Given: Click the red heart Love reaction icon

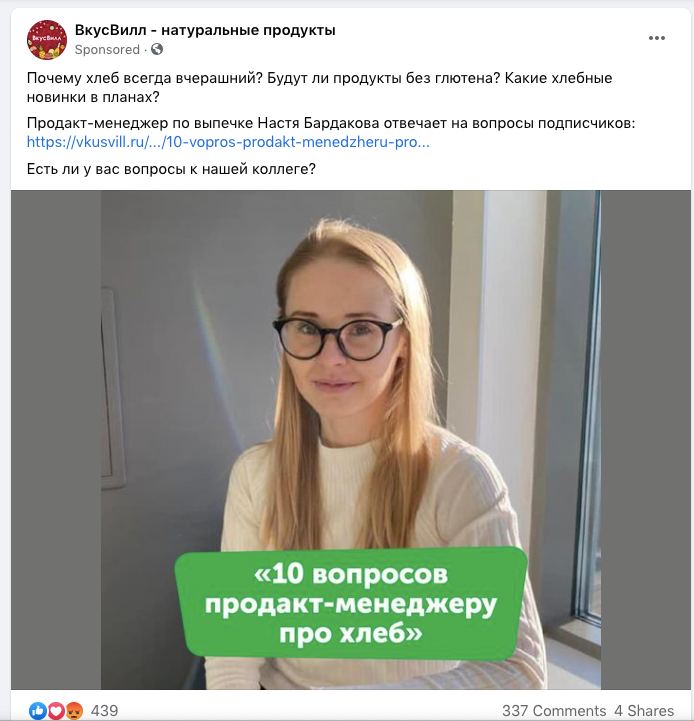Looking at the screenshot, I should [56, 711].
